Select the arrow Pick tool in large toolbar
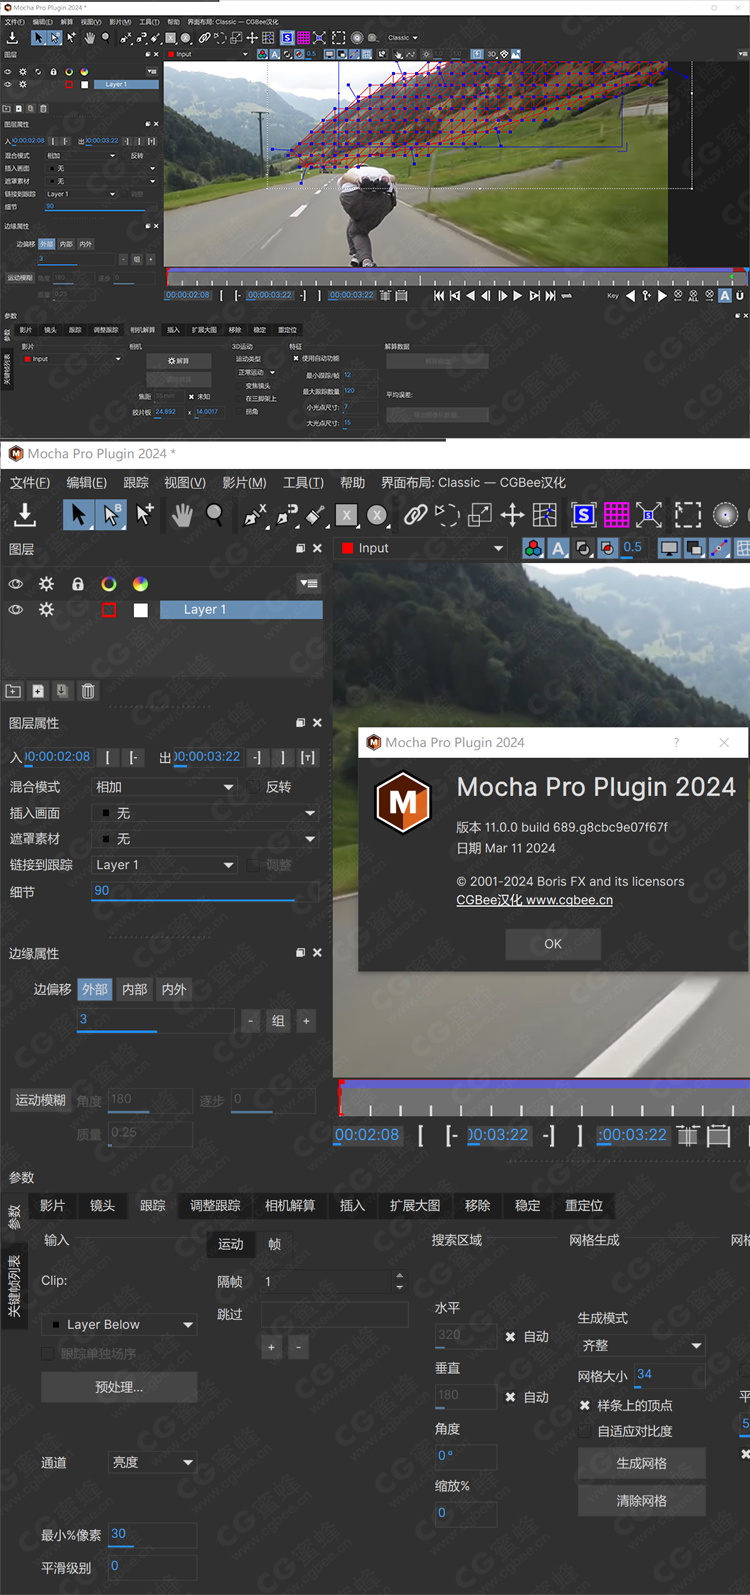 pyautogui.click(x=78, y=515)
